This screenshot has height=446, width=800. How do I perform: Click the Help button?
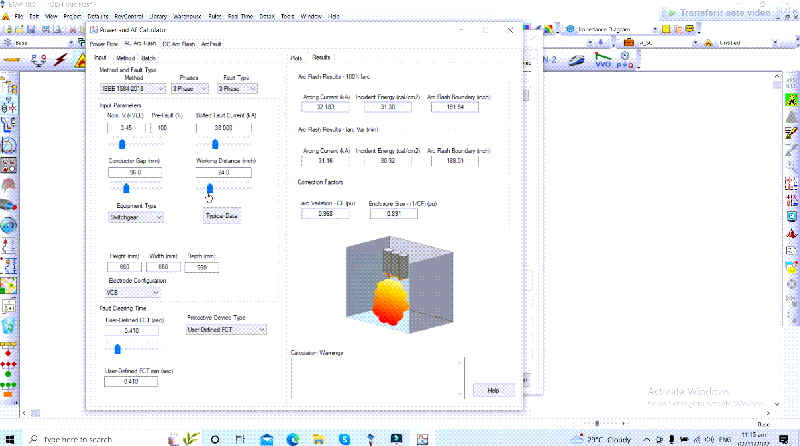(x=492, y=390)
